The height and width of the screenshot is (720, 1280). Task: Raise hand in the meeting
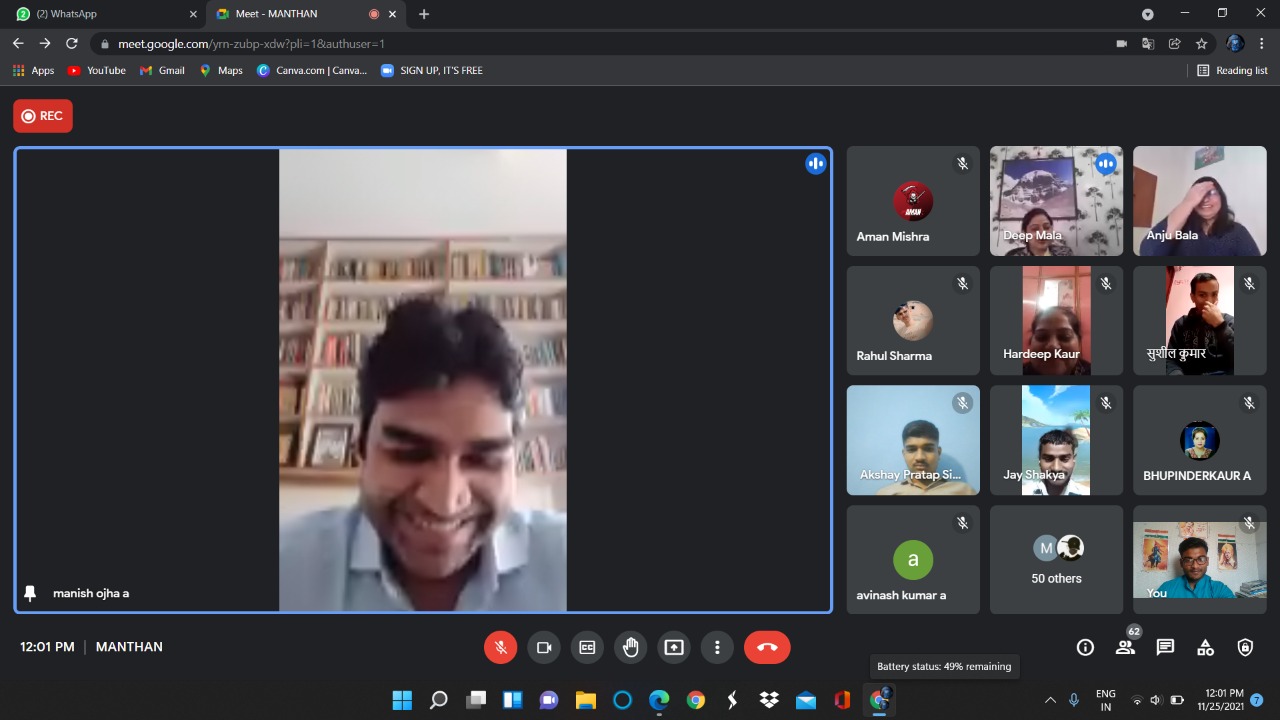(x=630, y=647)
